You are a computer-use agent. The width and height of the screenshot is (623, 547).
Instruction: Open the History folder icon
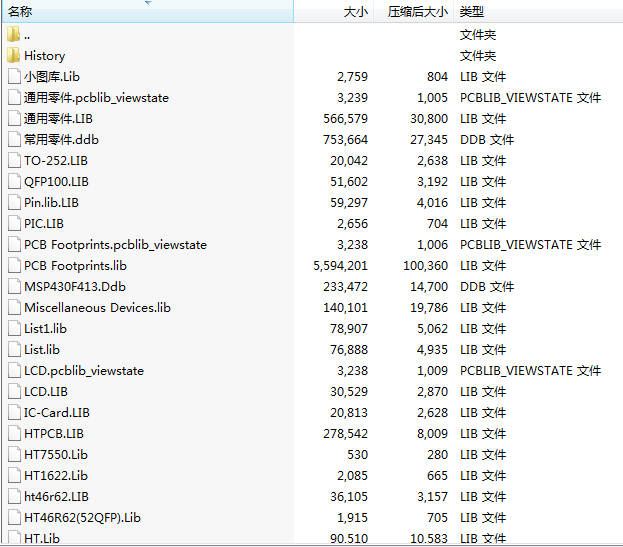14,56
